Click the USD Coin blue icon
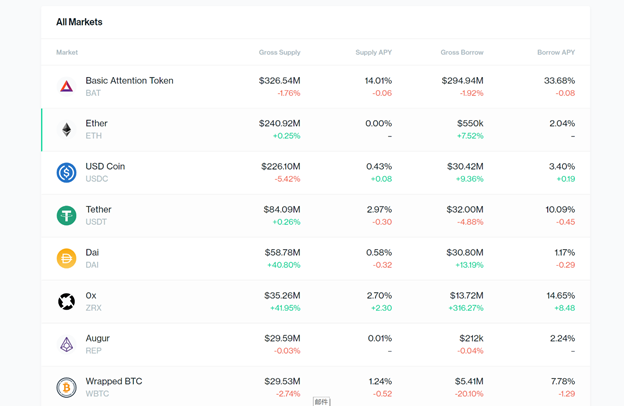The width and height of the screenshot is (624, 406). [x=66, y=173]
